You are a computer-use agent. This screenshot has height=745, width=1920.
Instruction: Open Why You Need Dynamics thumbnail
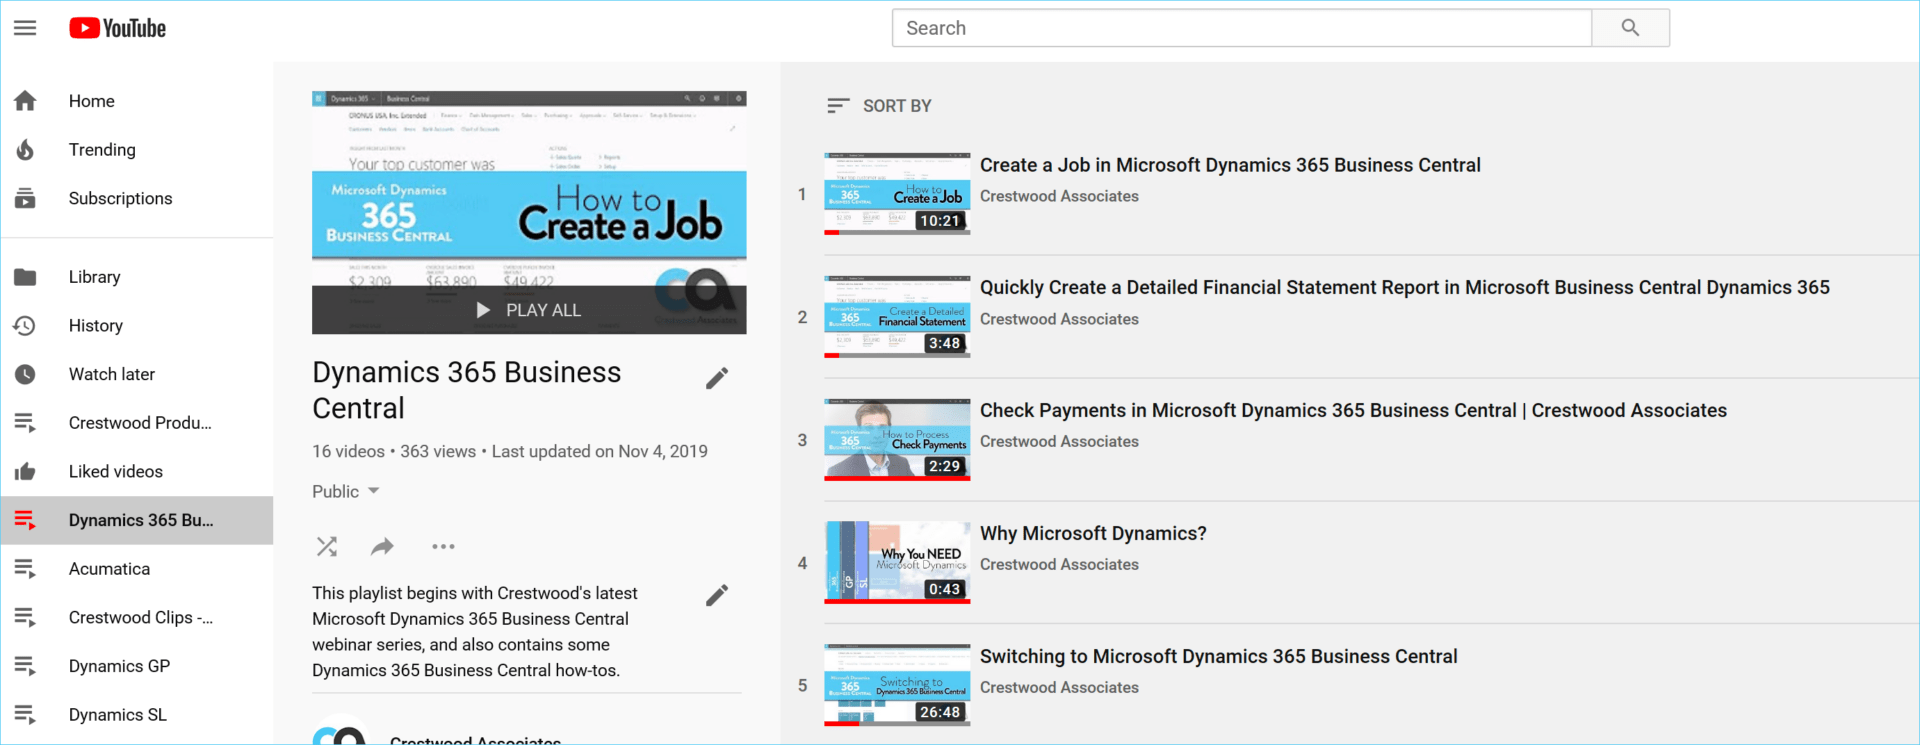897,563
